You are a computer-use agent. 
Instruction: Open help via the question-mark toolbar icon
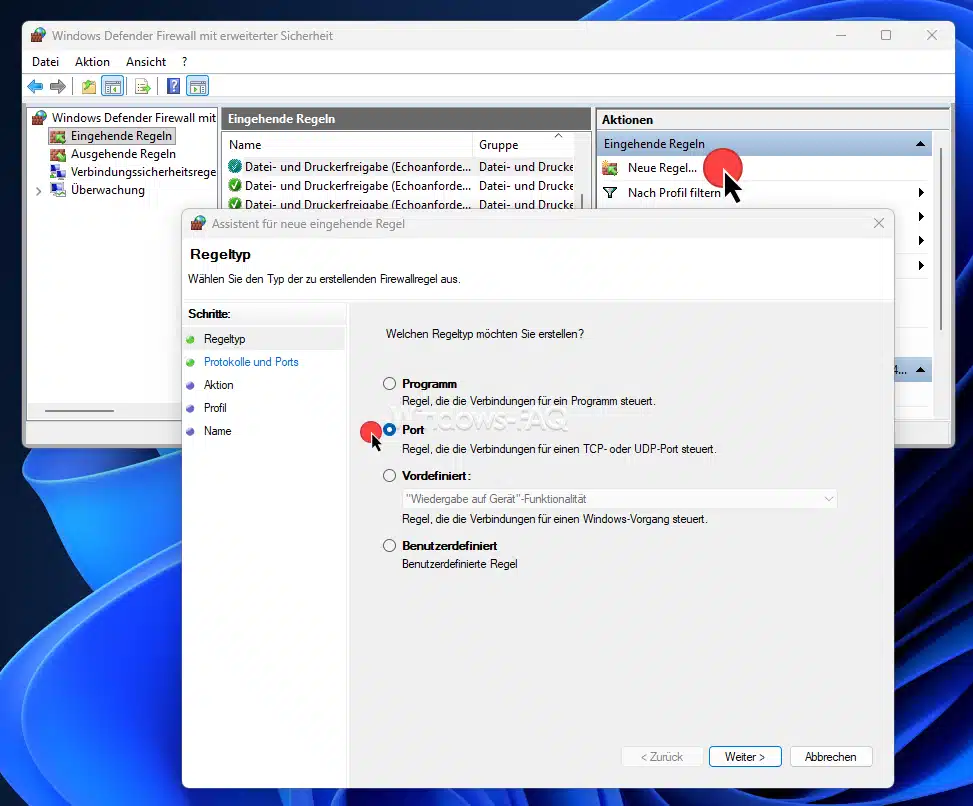tap(173, 86)
